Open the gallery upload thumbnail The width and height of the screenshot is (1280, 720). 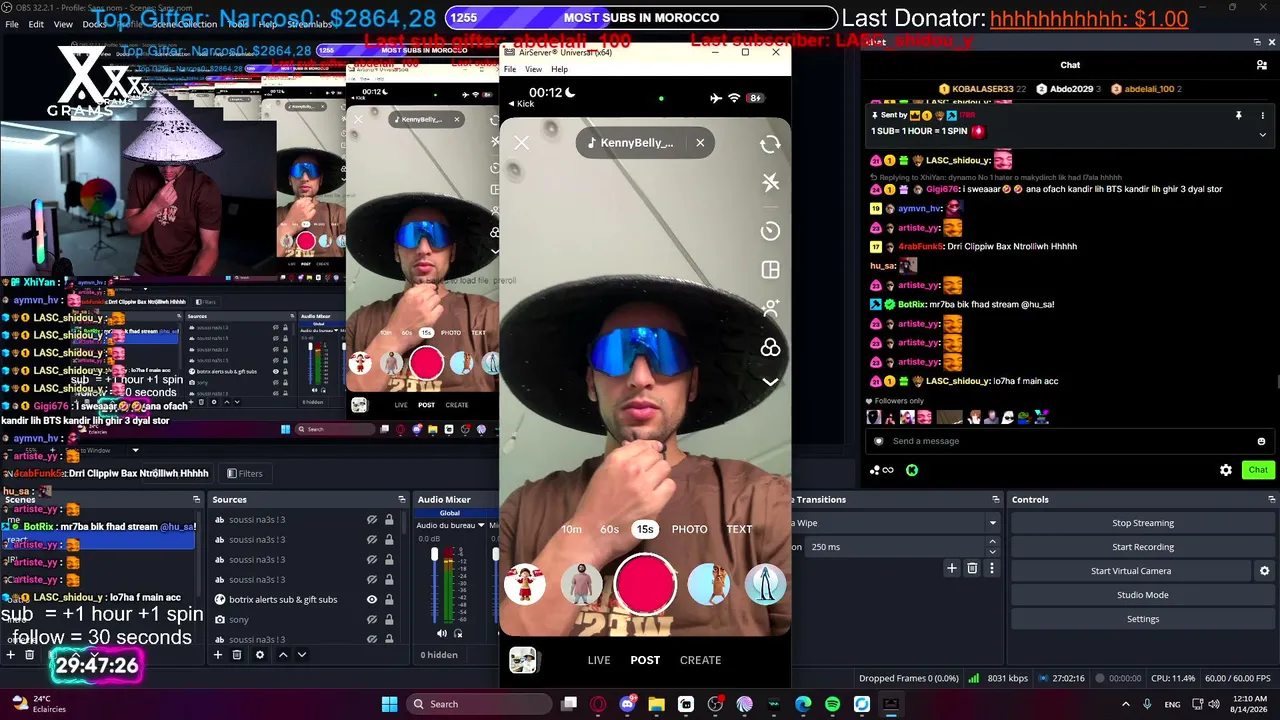pos(523,660)
